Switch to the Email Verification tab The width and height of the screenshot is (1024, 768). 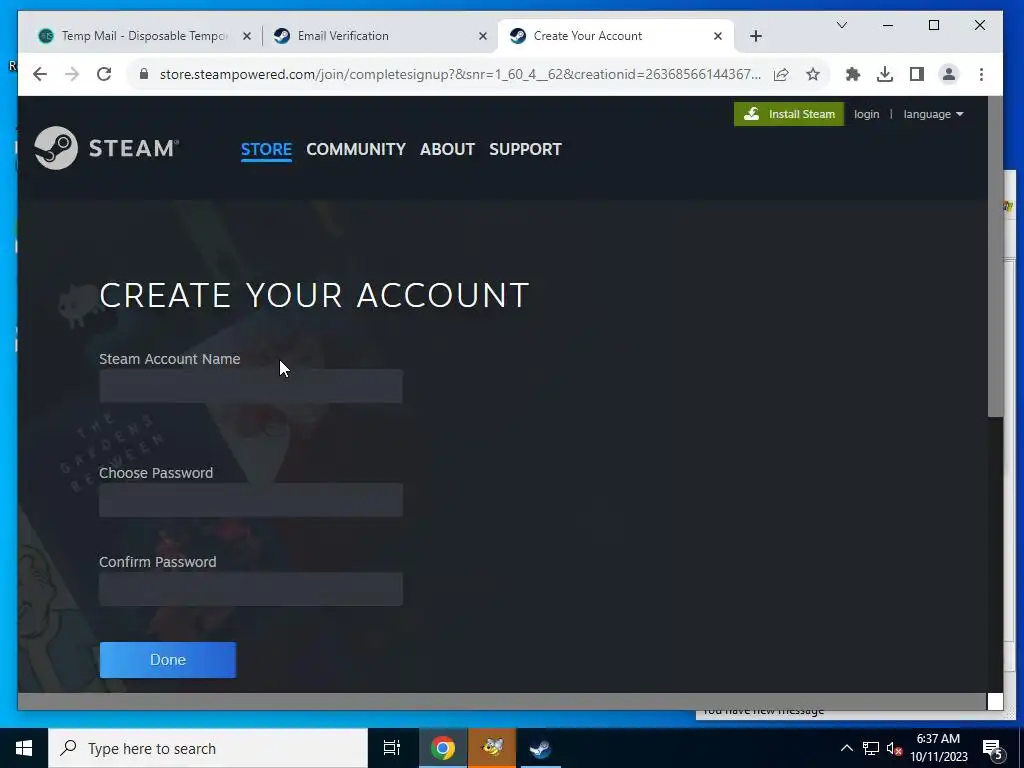(381, 36)
